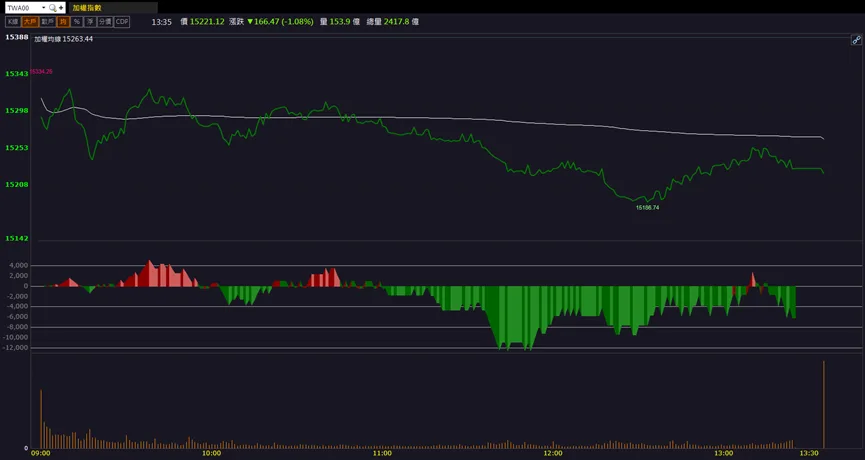Click the tall closing volume bar at 13:30

pyautogui.click(x=824, y=404)
